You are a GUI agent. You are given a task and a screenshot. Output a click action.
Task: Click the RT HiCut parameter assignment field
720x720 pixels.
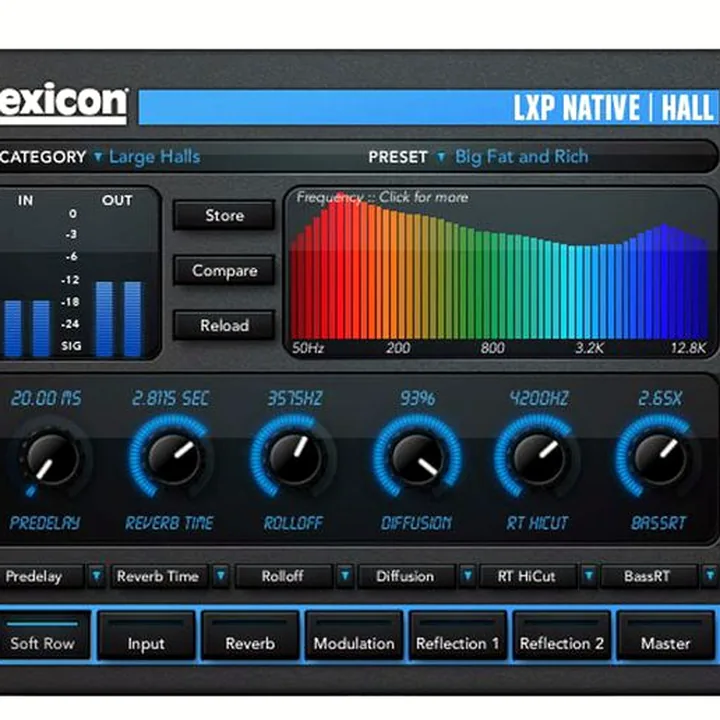pos(528,576)
